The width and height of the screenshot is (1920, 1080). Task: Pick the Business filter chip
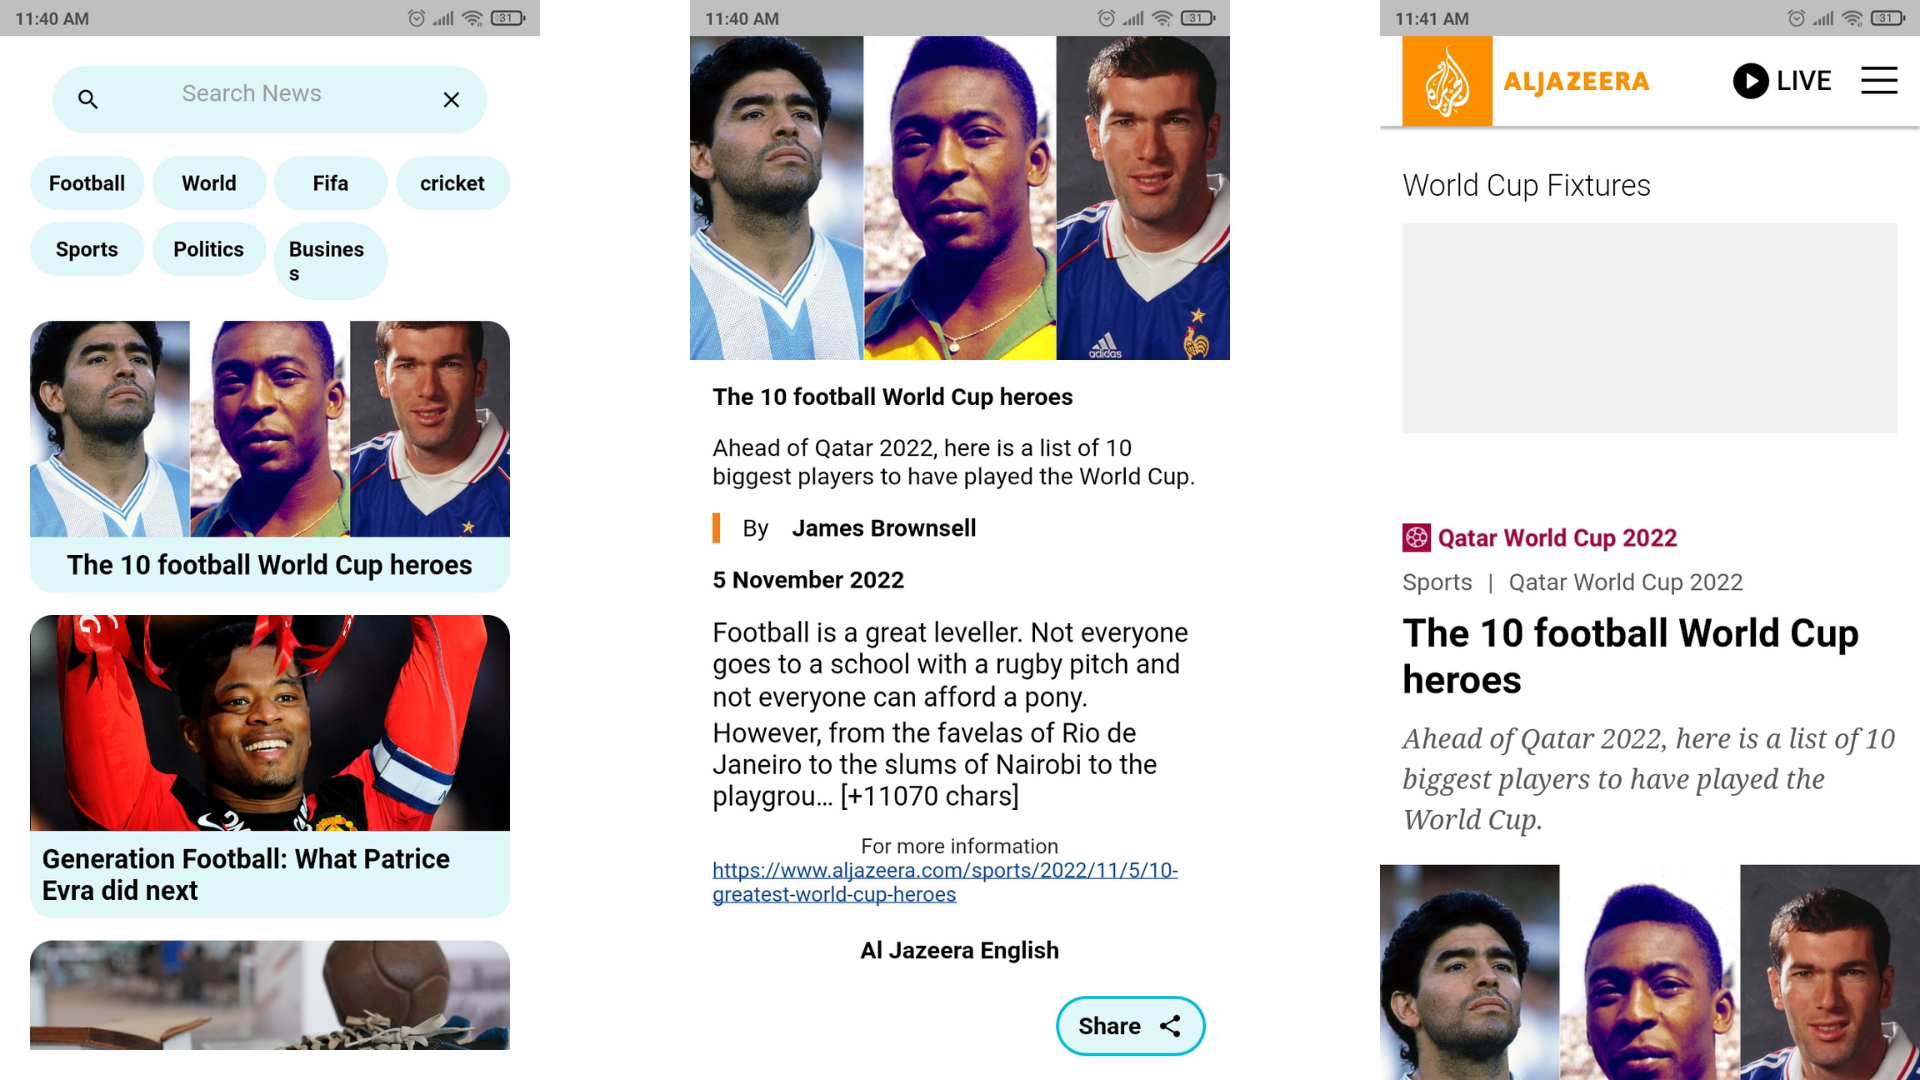point(330,261)
